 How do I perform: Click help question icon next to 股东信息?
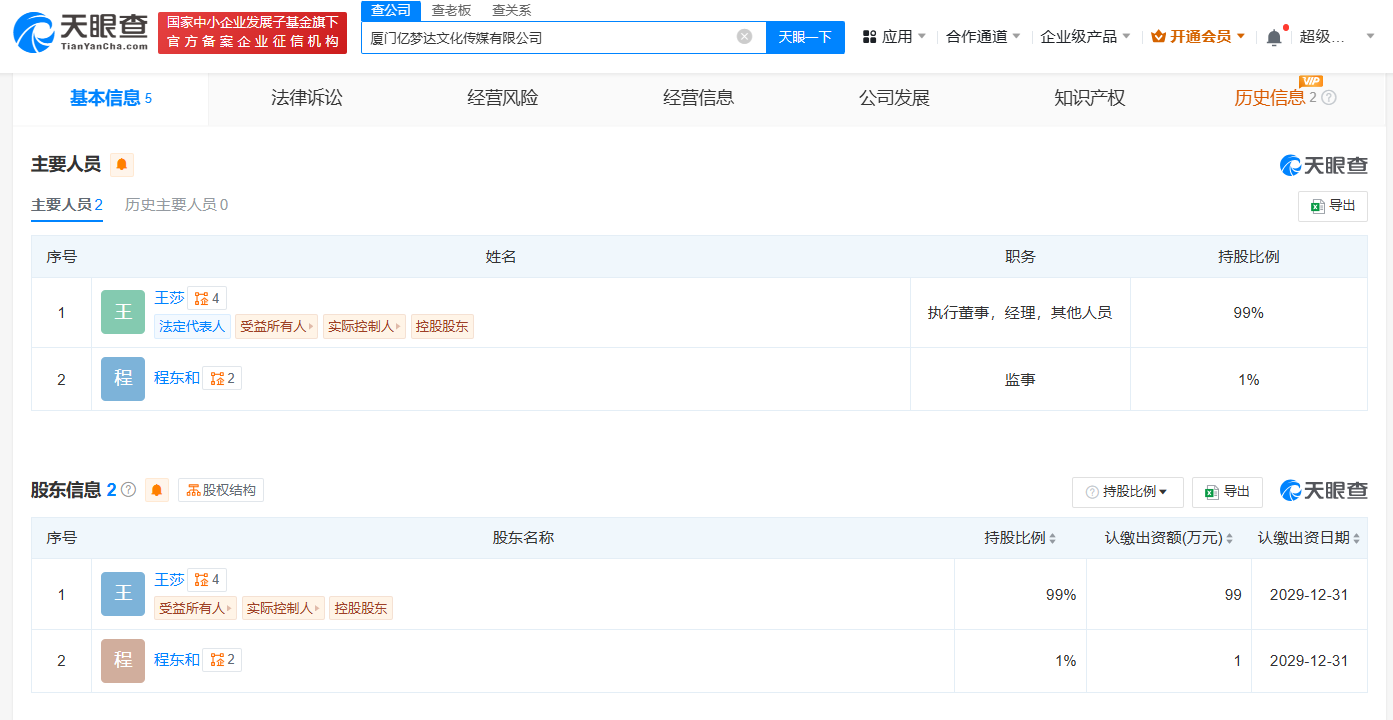128,490
